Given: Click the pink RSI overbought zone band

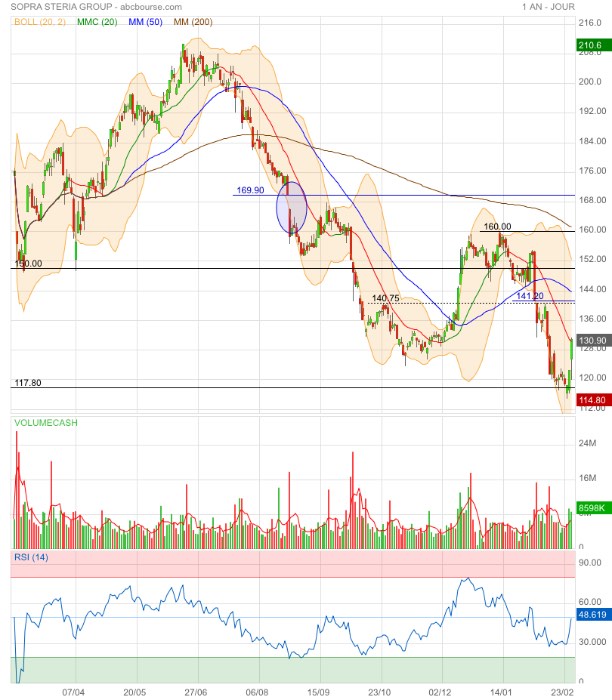Looking at the screenshot, I should (293, 564).
